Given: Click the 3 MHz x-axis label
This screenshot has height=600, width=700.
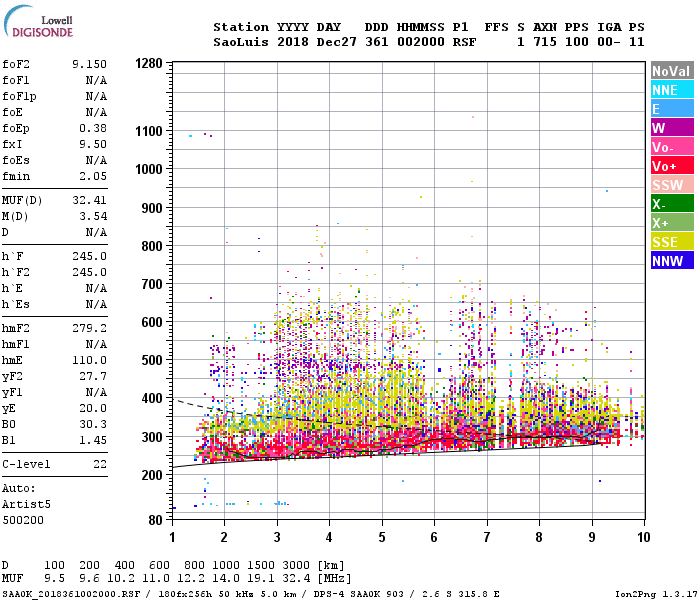Looking at the screenshot, I should pyautogui.click(x=277, y=537).
